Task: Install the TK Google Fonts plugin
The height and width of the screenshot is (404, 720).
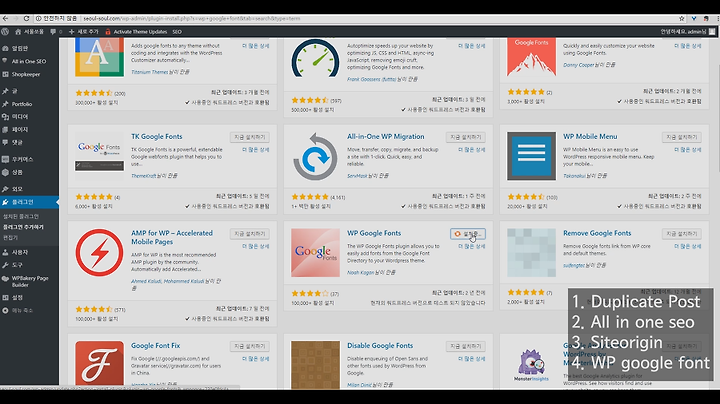Action: (250, 137)
